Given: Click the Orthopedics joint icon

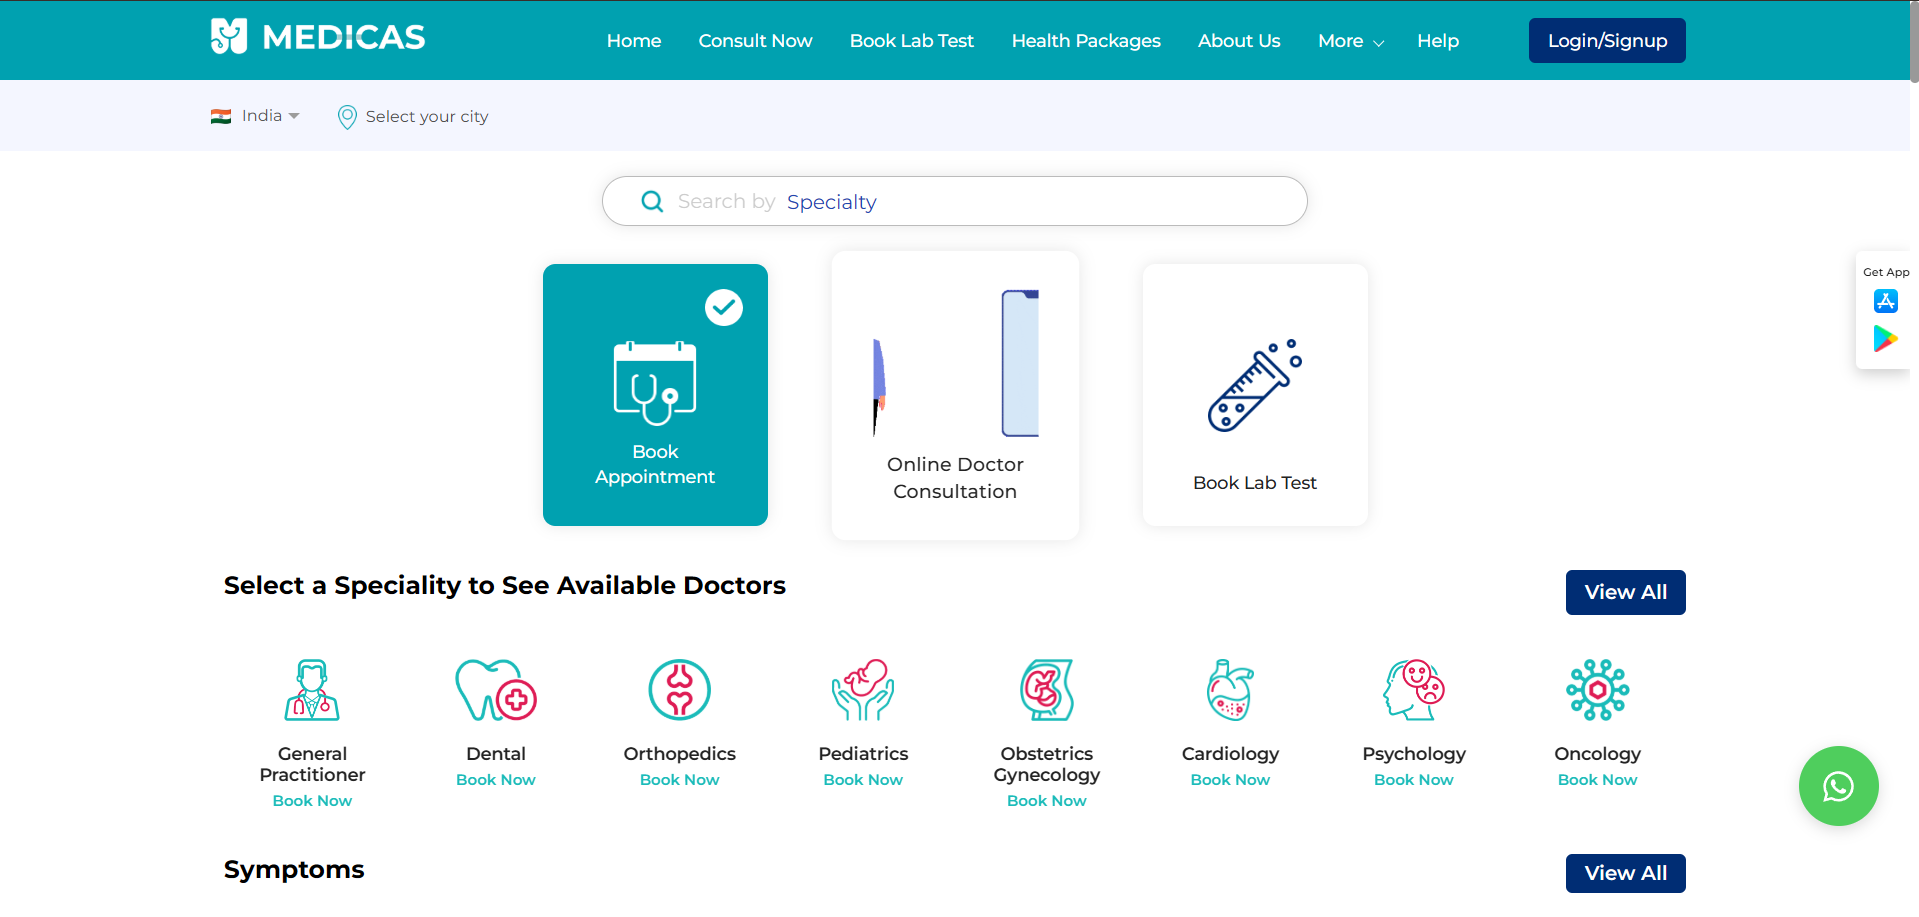Looking at the screenshot, I should (679, 690).
